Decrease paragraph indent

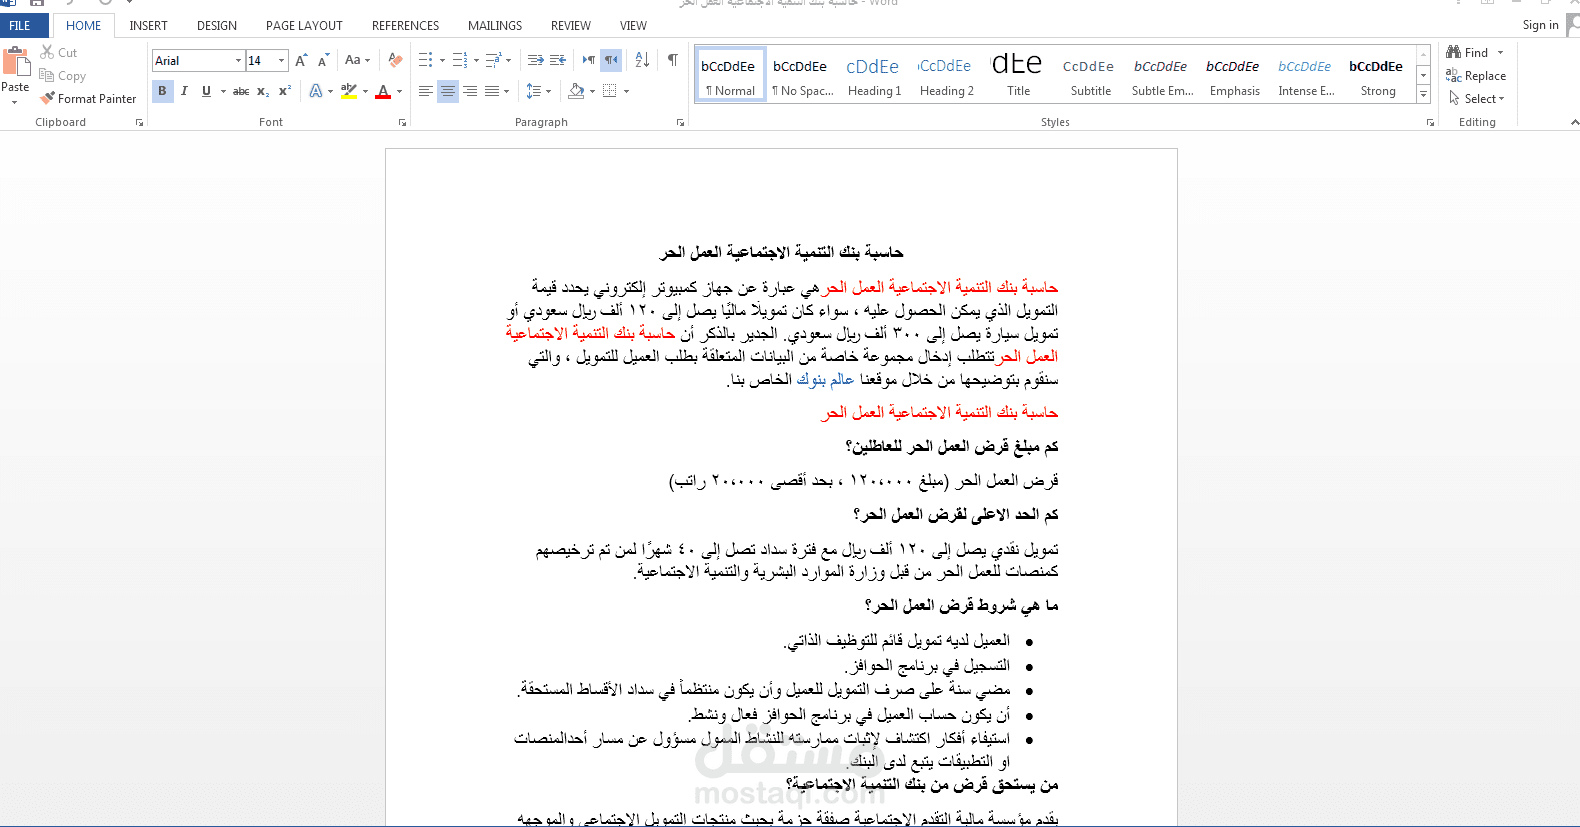click(x=536, y=60)
